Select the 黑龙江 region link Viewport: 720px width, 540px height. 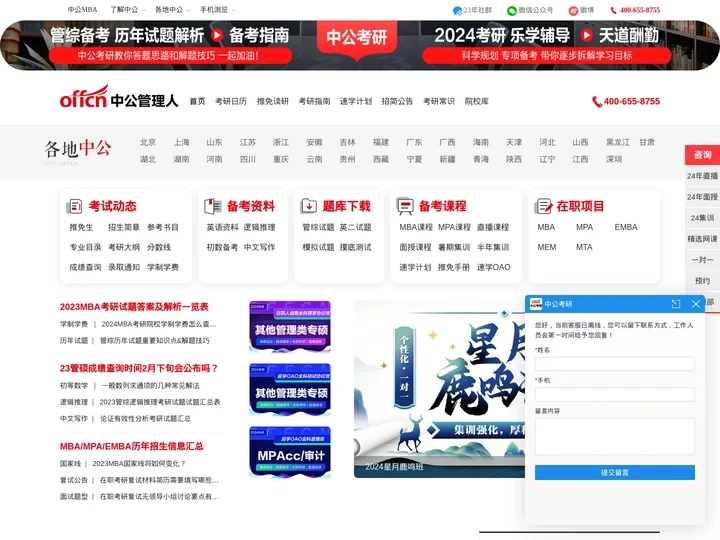click(618, 142)
